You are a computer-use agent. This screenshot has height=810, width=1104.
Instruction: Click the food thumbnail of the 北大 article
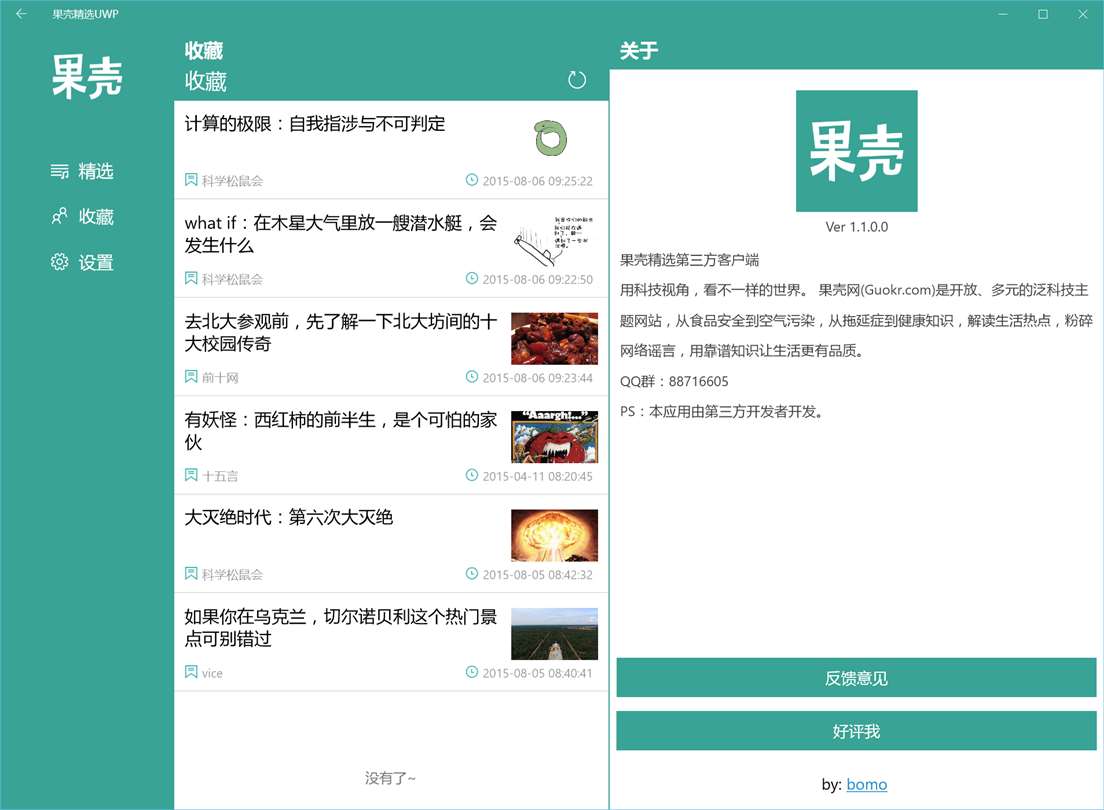(x=554, y=339)
